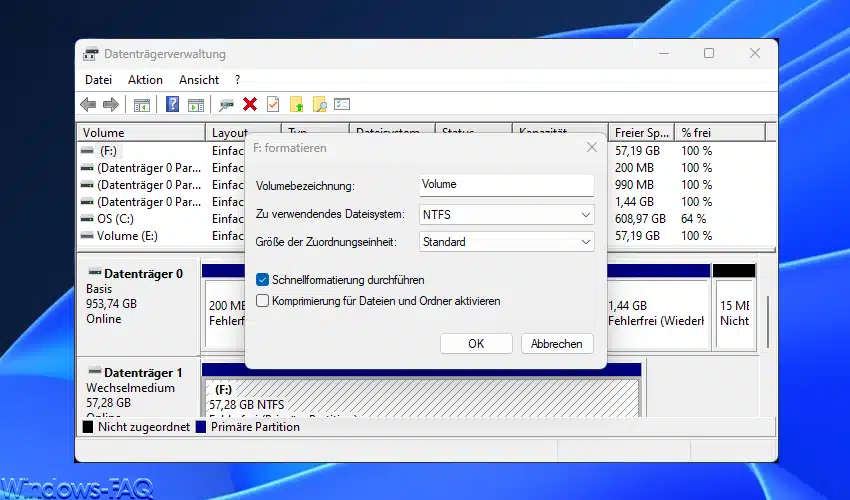Click the blue Primäre Partition legend swatch

[x=201, y=427]
